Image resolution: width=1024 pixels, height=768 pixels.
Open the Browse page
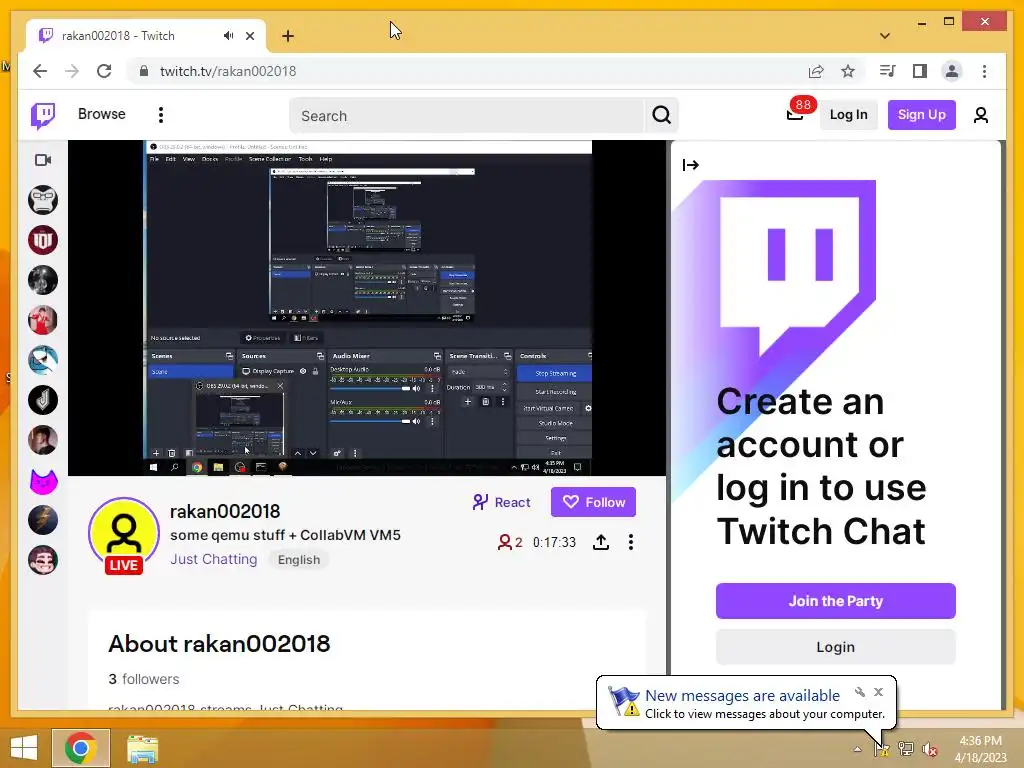point(101,114)
